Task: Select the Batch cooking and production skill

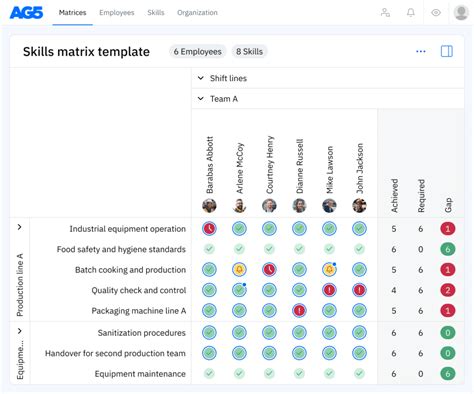Action: click(x=130, y=270)
